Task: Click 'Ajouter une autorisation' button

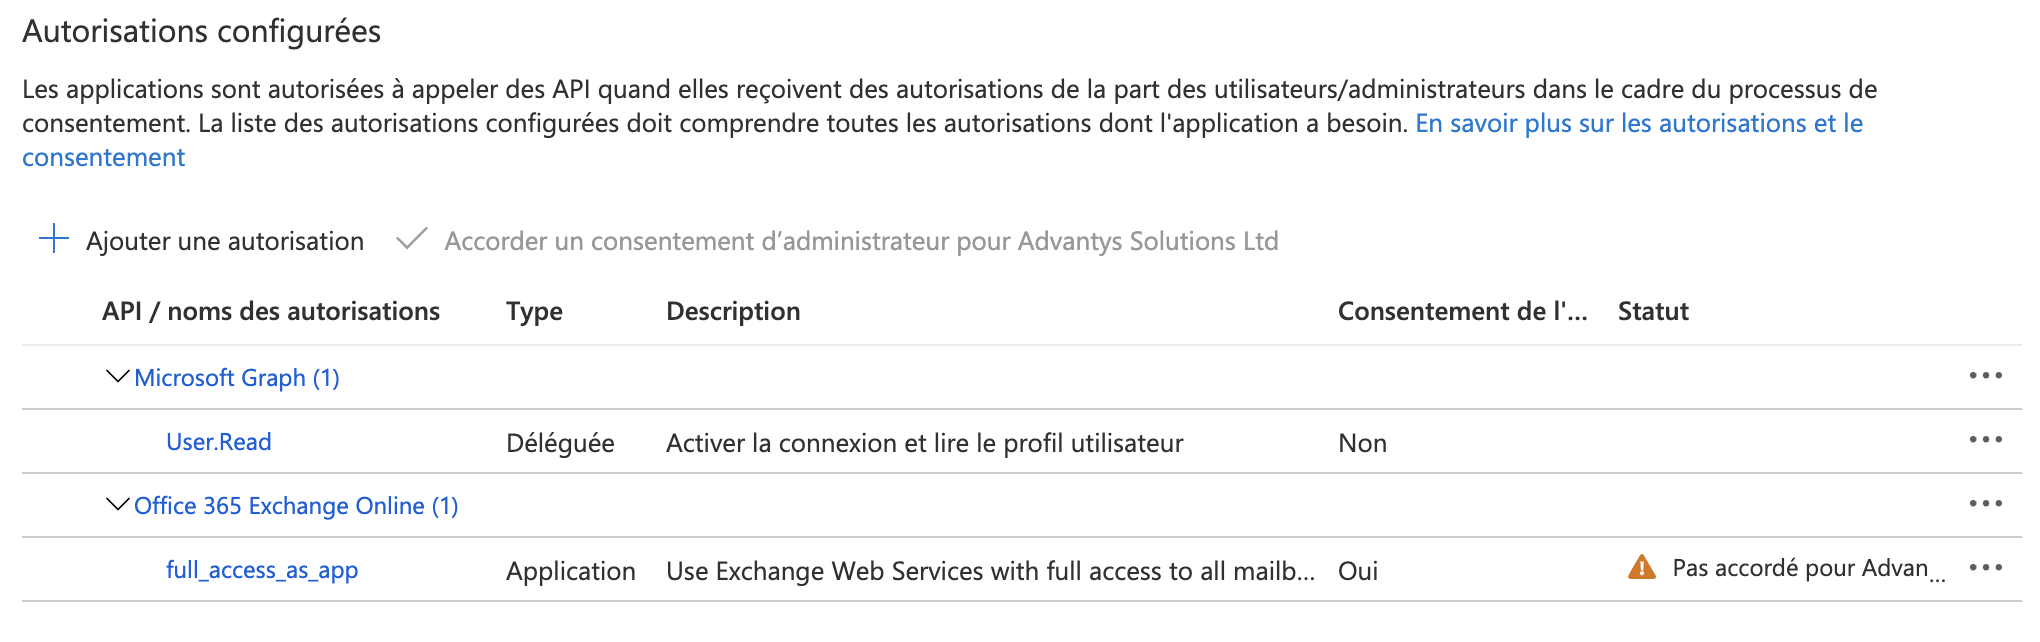Action: point(225,241)
